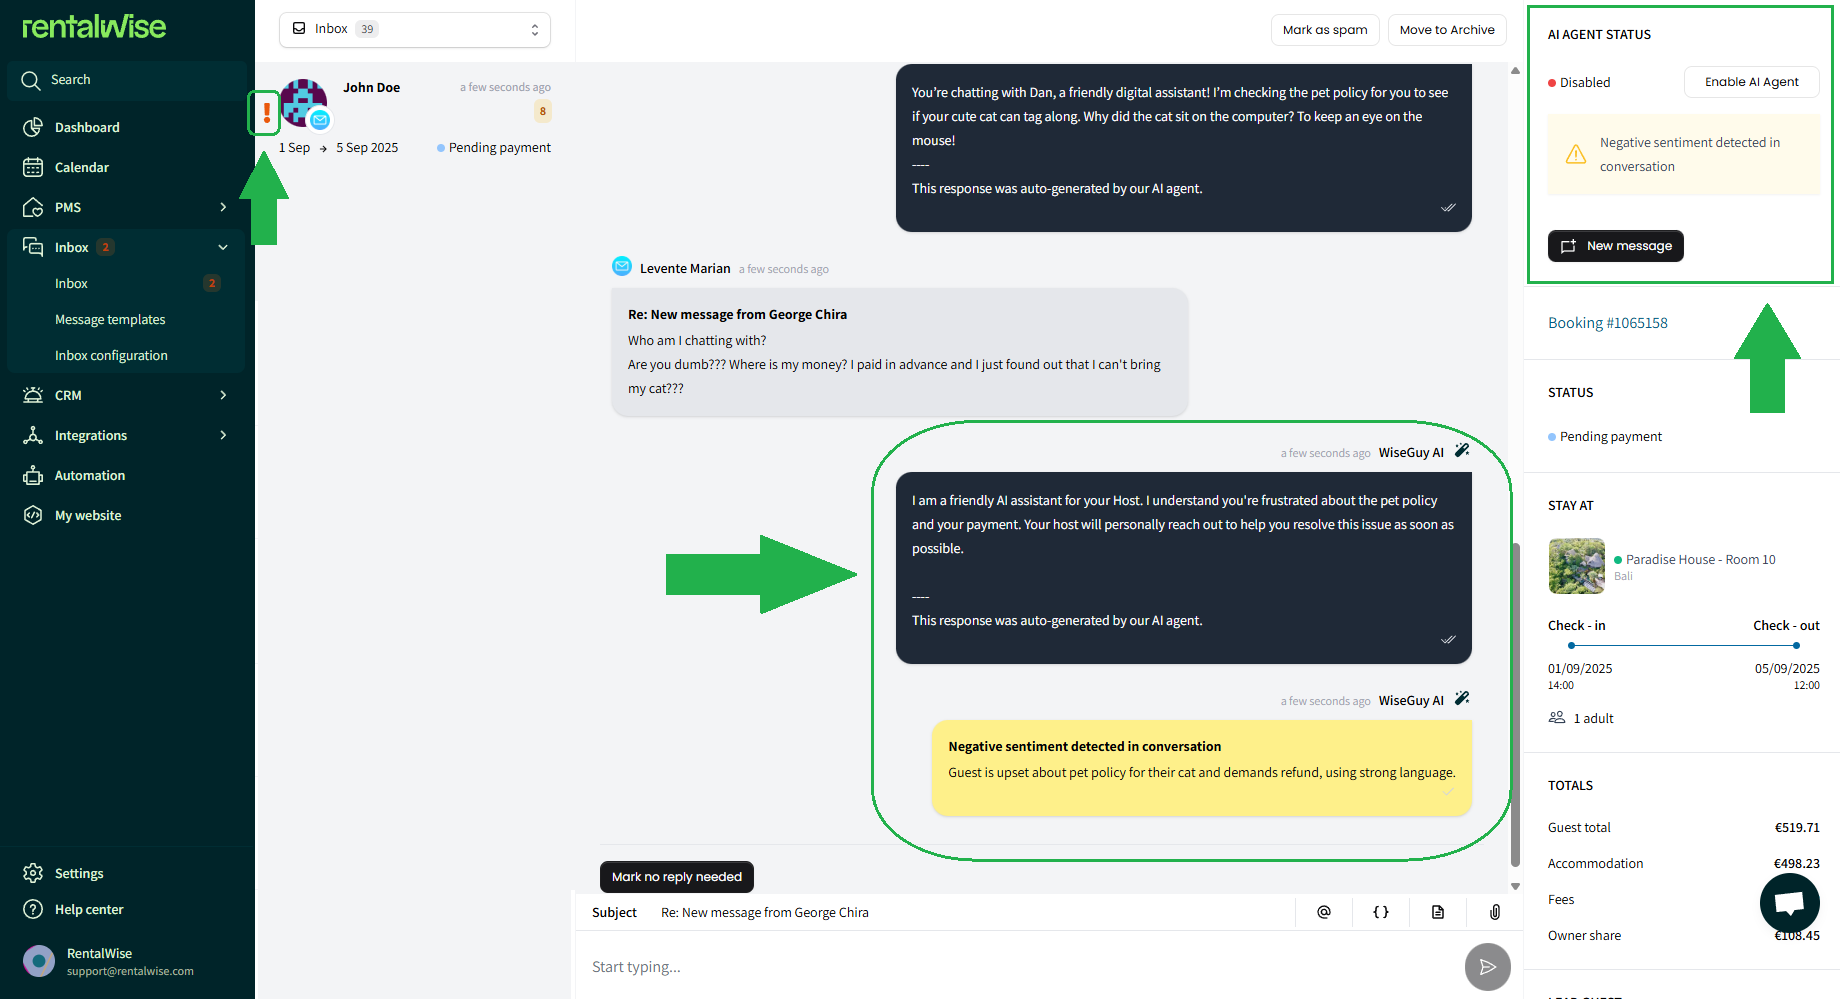
Task: Click Mark no reply needed
Action: (677, 877)
